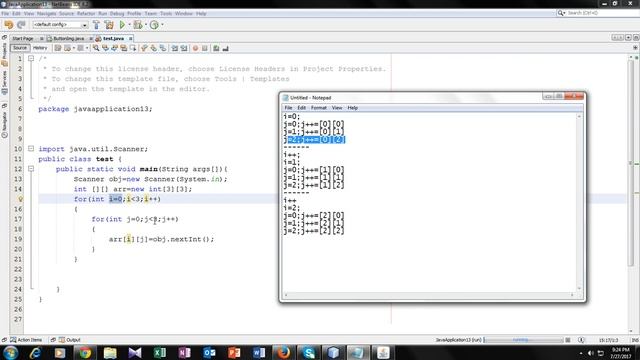640x360 pixels.
Task: Stop the running task beside the progress bar
Action: pyautogui.click(x=568, y=340)
